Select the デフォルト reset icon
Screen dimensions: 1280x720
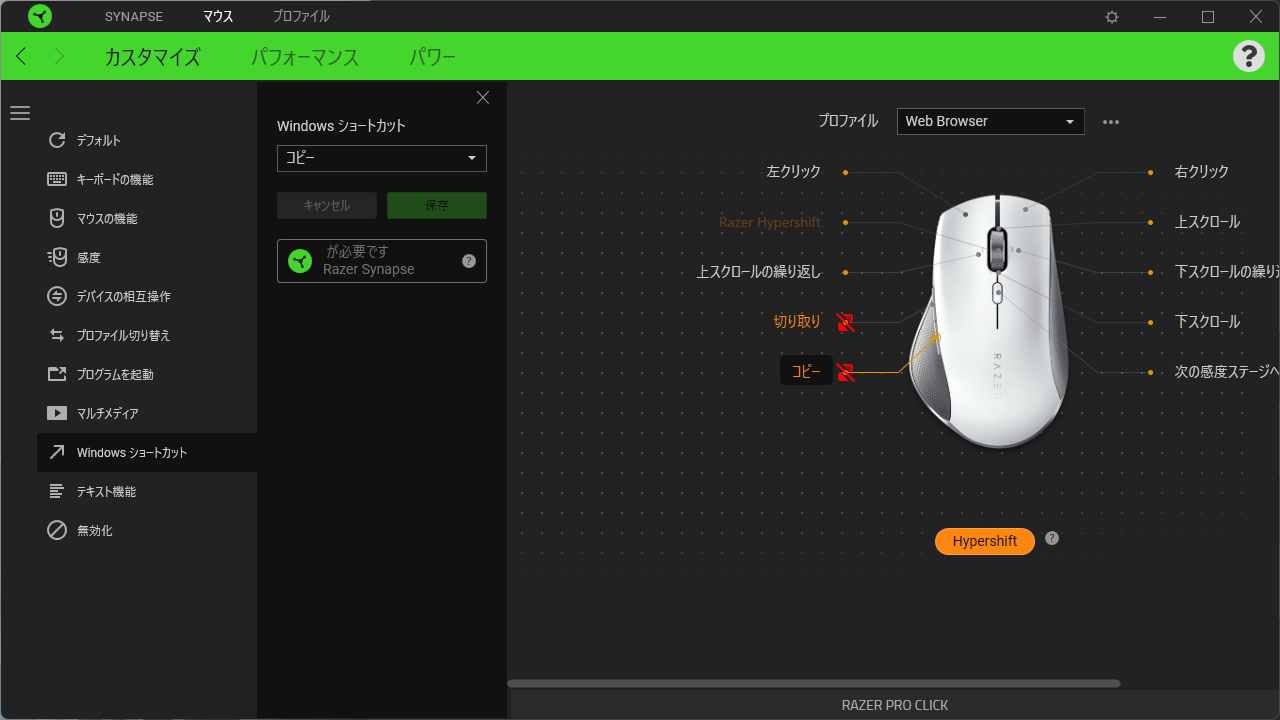(57, 140)
